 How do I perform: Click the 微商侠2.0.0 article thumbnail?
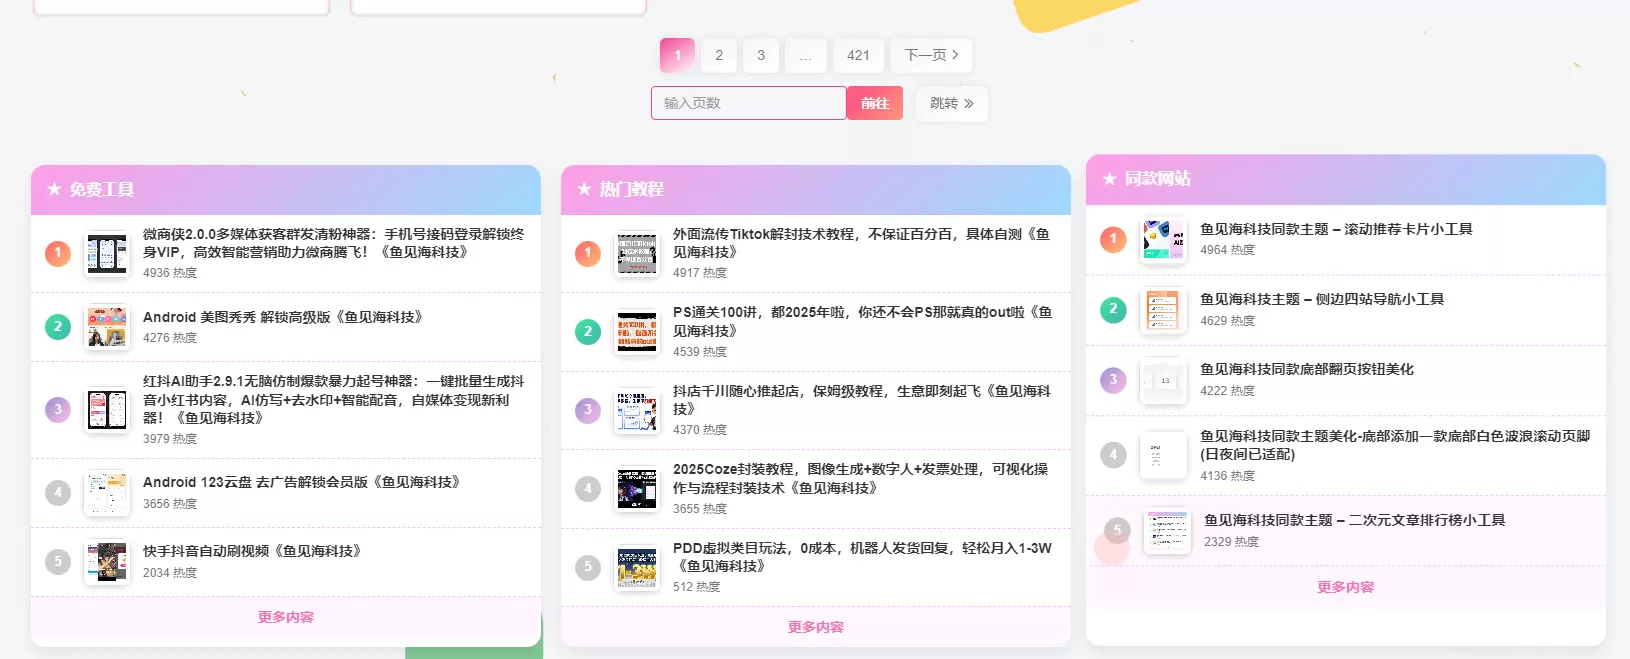coord(107,254)
